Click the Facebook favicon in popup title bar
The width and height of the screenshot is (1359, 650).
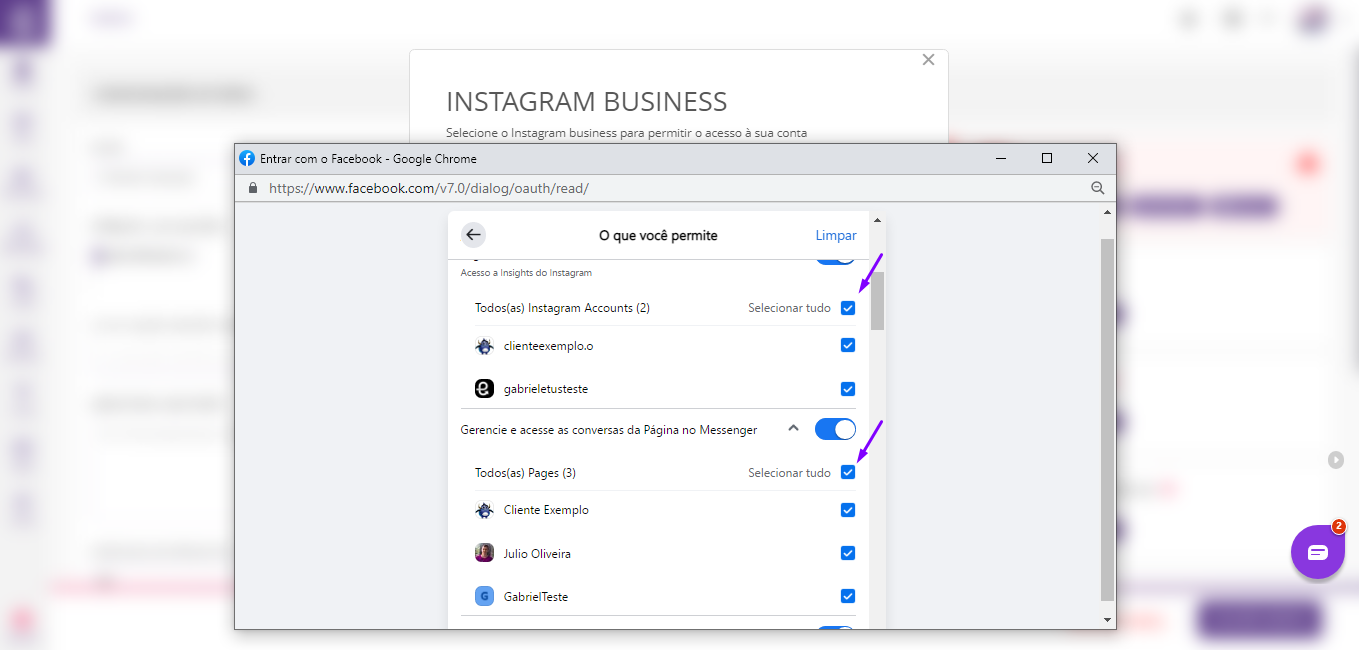tap(247, 158)
